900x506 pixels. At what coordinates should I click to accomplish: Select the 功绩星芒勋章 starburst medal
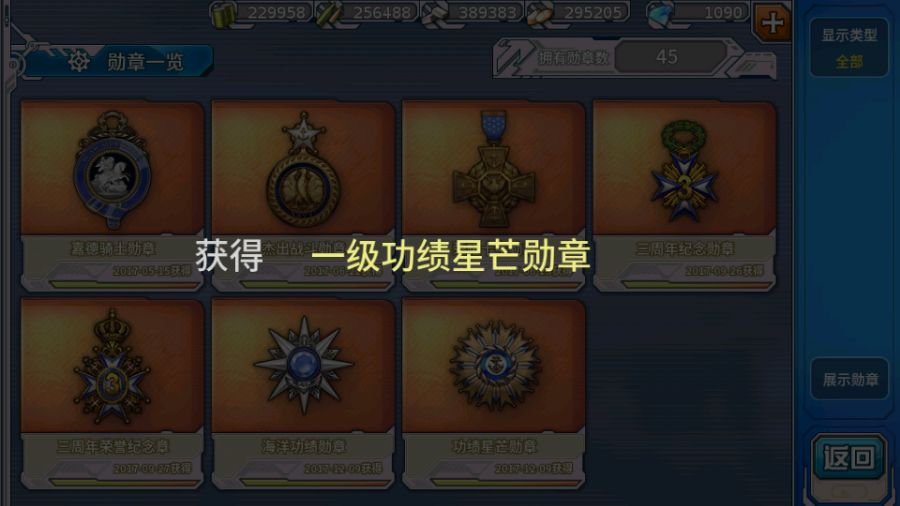pos(494,393)
